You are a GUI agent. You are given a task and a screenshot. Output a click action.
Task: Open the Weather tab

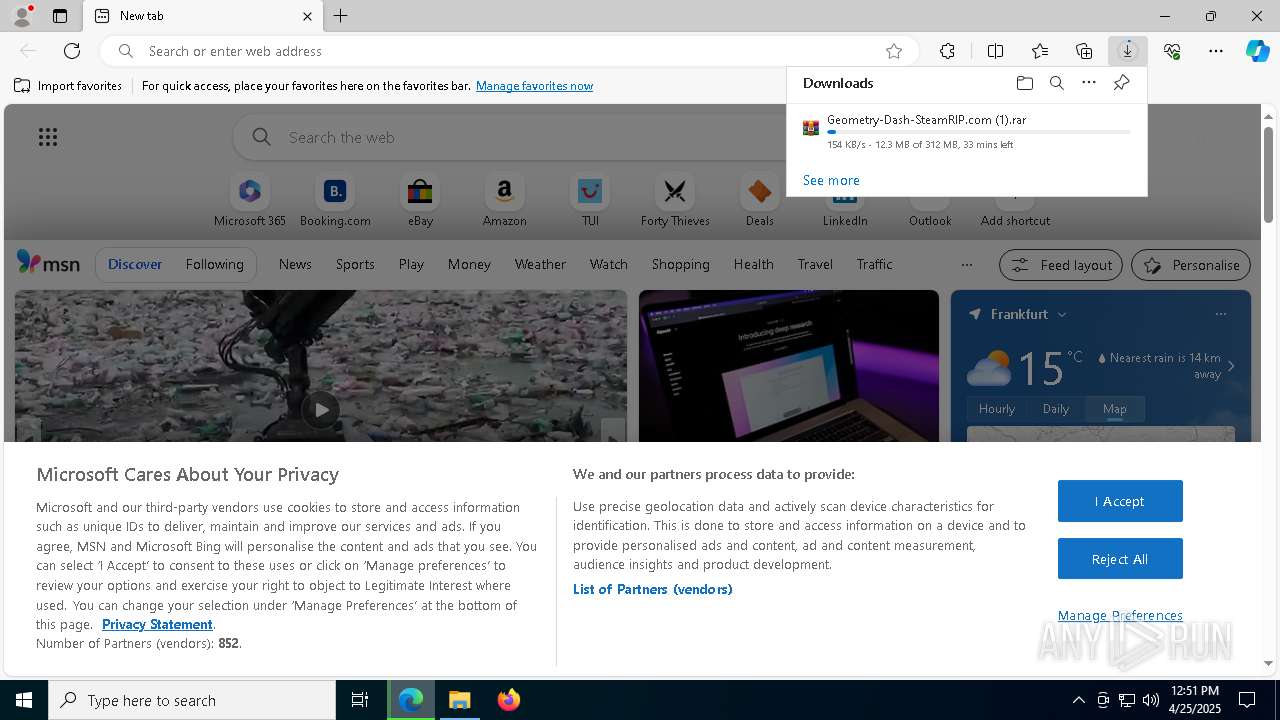tap(540, 264)
